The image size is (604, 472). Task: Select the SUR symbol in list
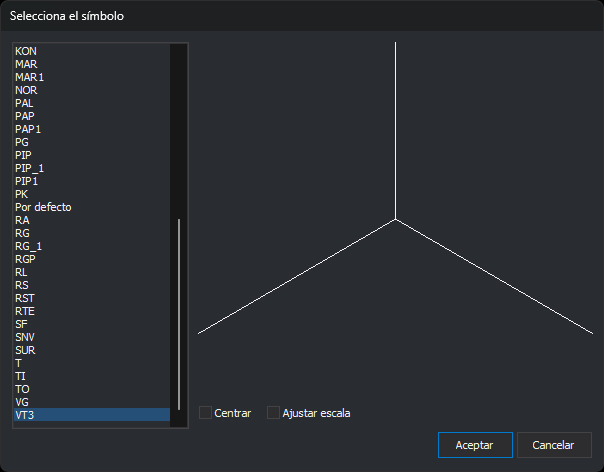pyautogui.click(x=92, y=350)
